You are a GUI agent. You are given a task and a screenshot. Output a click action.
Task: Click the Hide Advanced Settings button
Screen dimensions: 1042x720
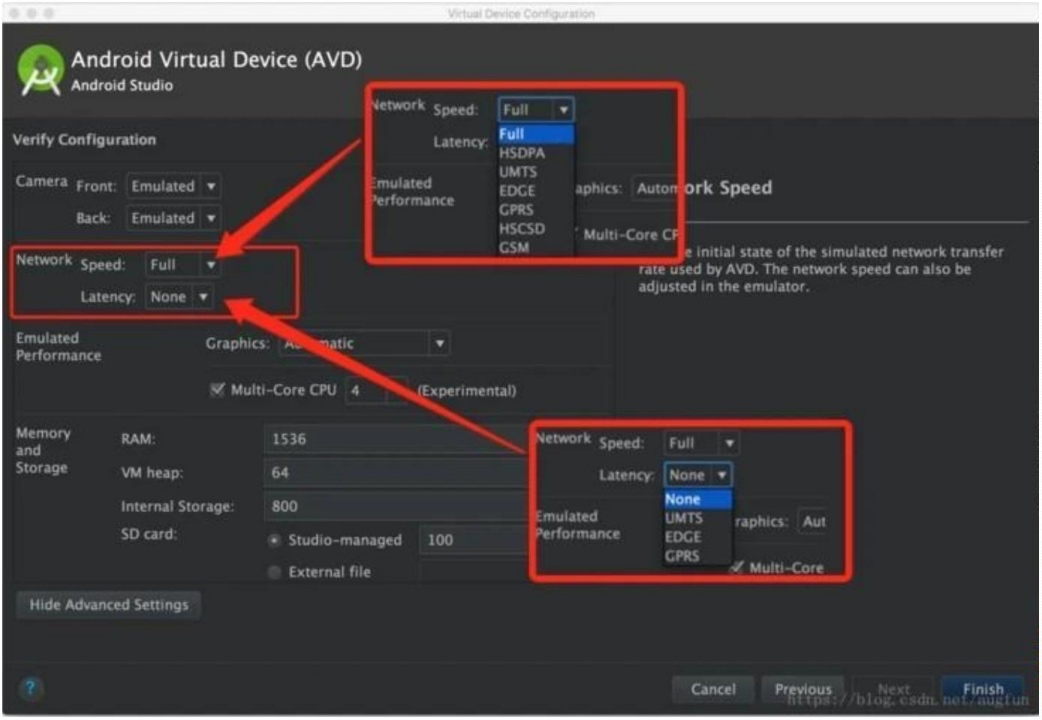click(x=109, y=605)
